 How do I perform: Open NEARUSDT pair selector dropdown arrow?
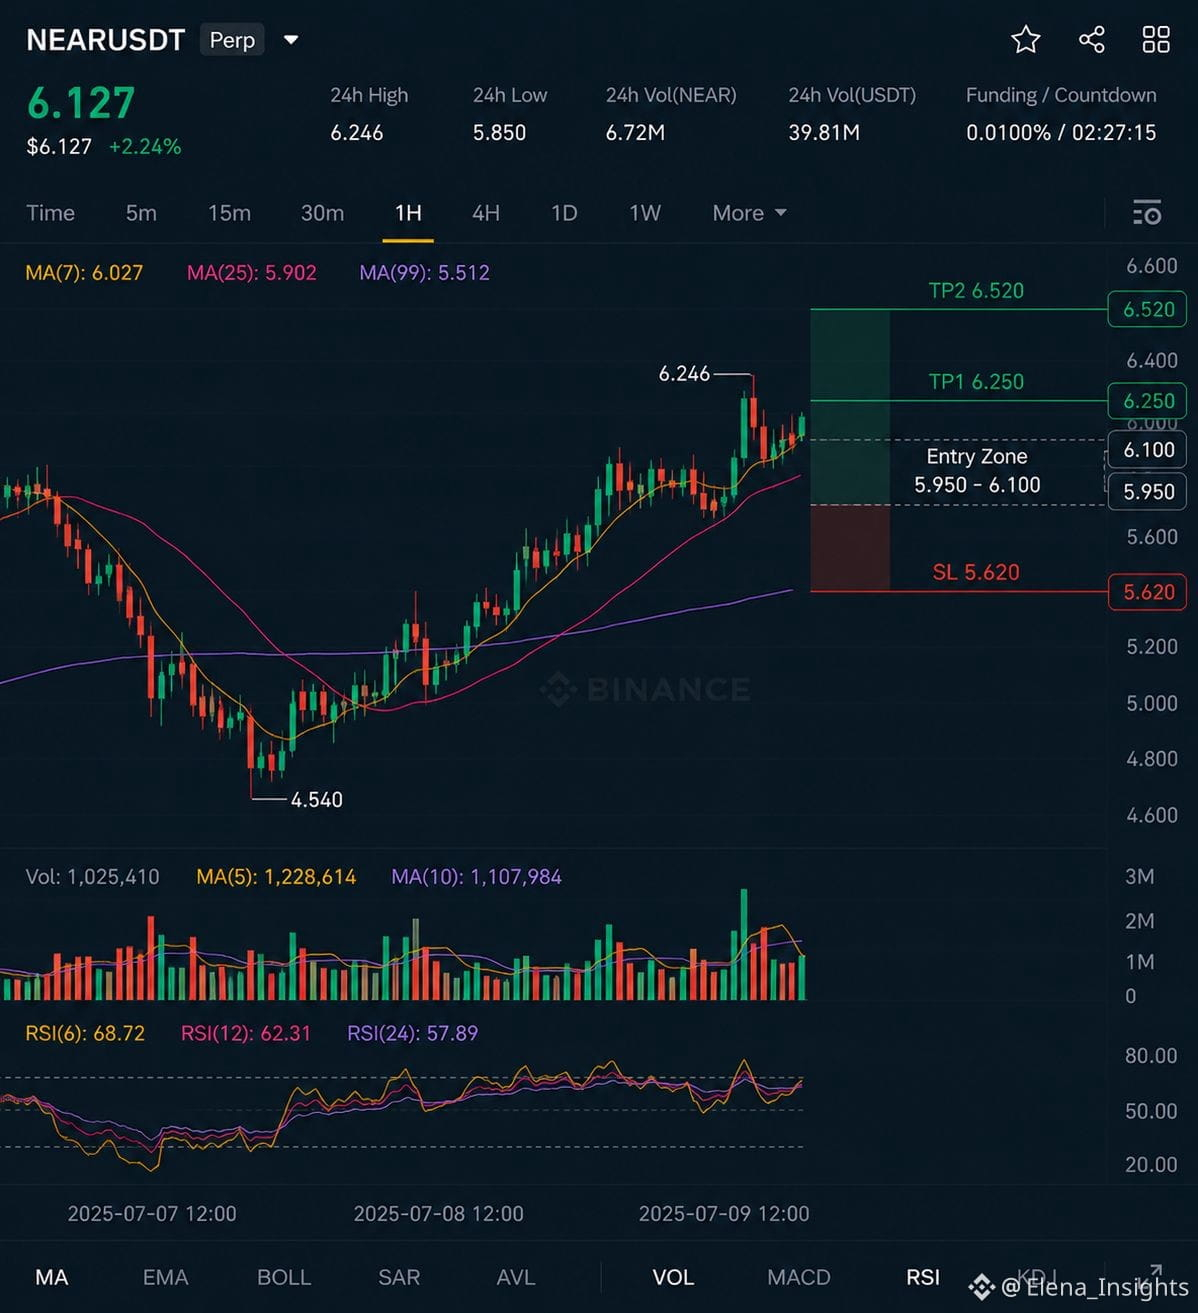click(x=291, y=40)
